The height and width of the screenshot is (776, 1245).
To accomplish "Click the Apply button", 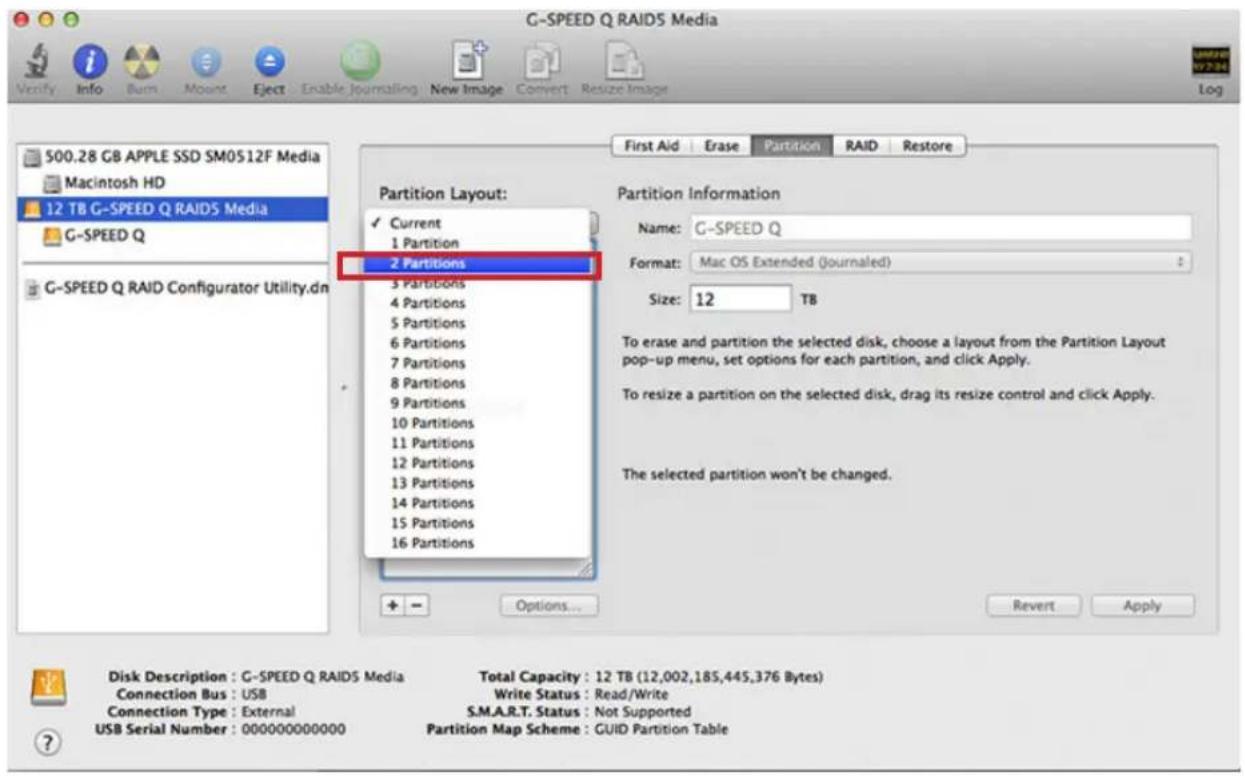I will 1142,606.
